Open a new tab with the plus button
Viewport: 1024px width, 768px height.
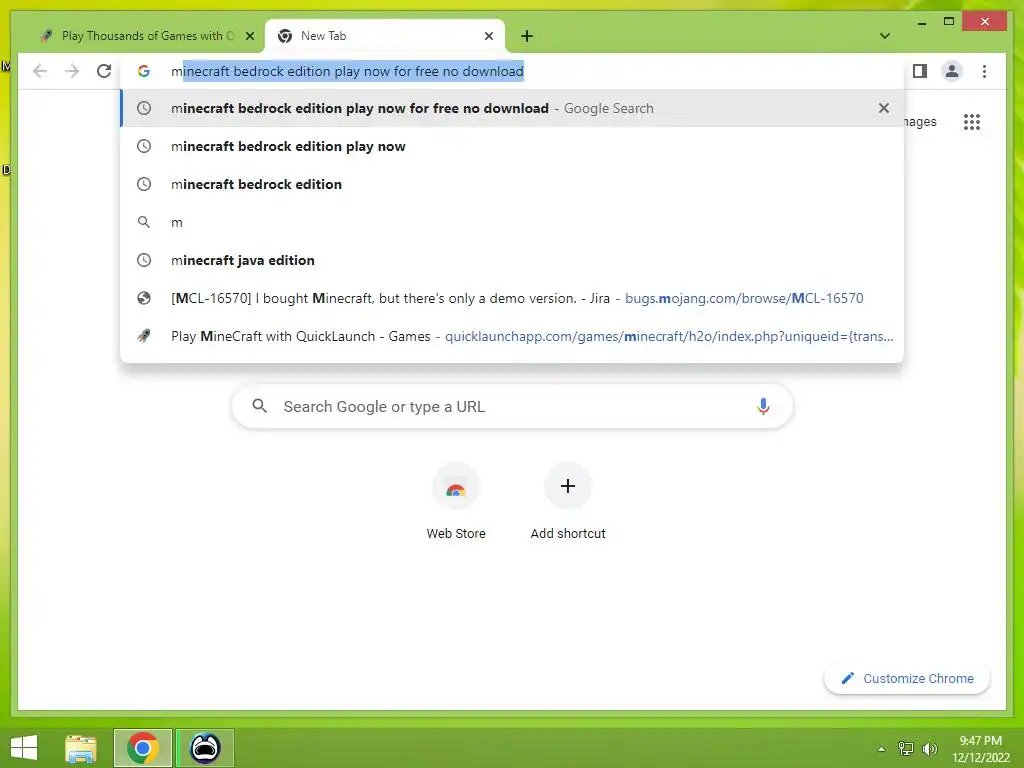[x=527, y=36]
